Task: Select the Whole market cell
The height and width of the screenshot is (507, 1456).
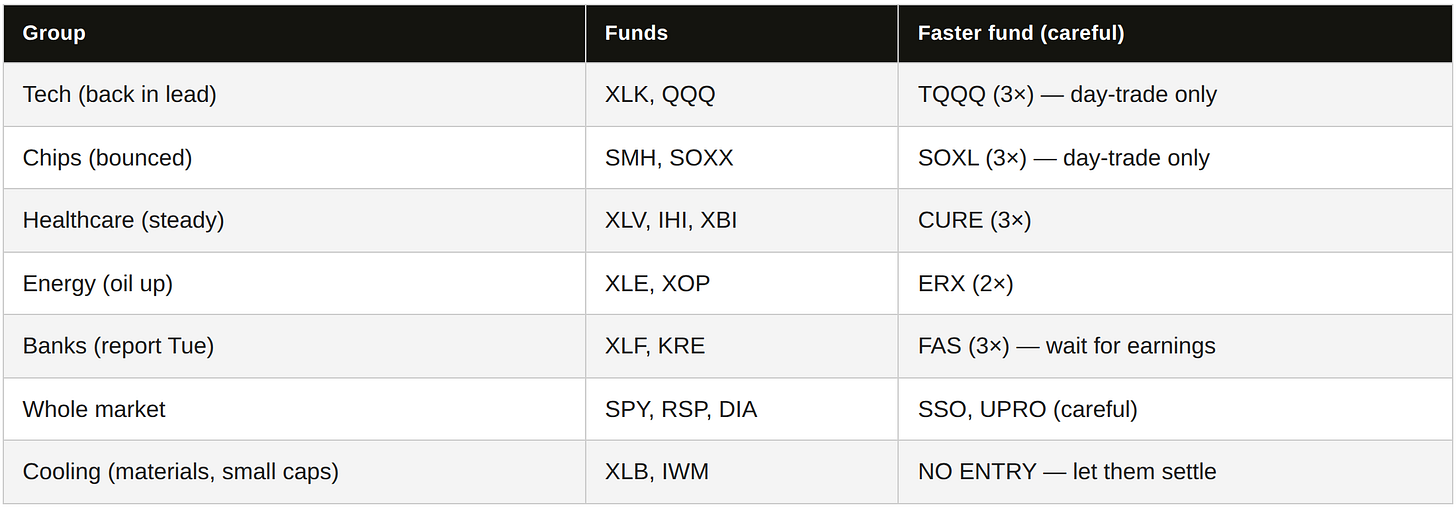Action: [295, 410]
